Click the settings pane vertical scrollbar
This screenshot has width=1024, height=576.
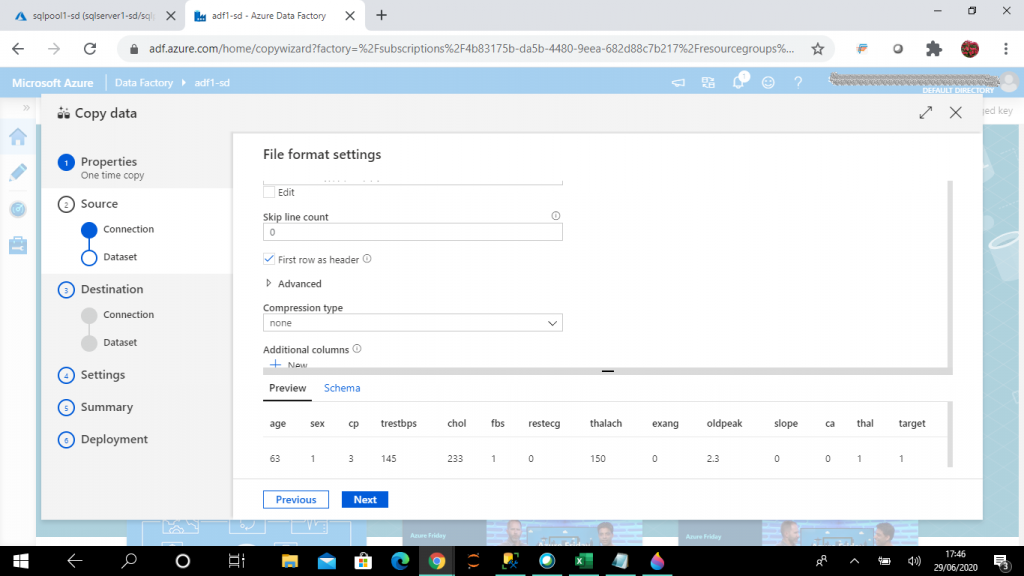point(950,274)
